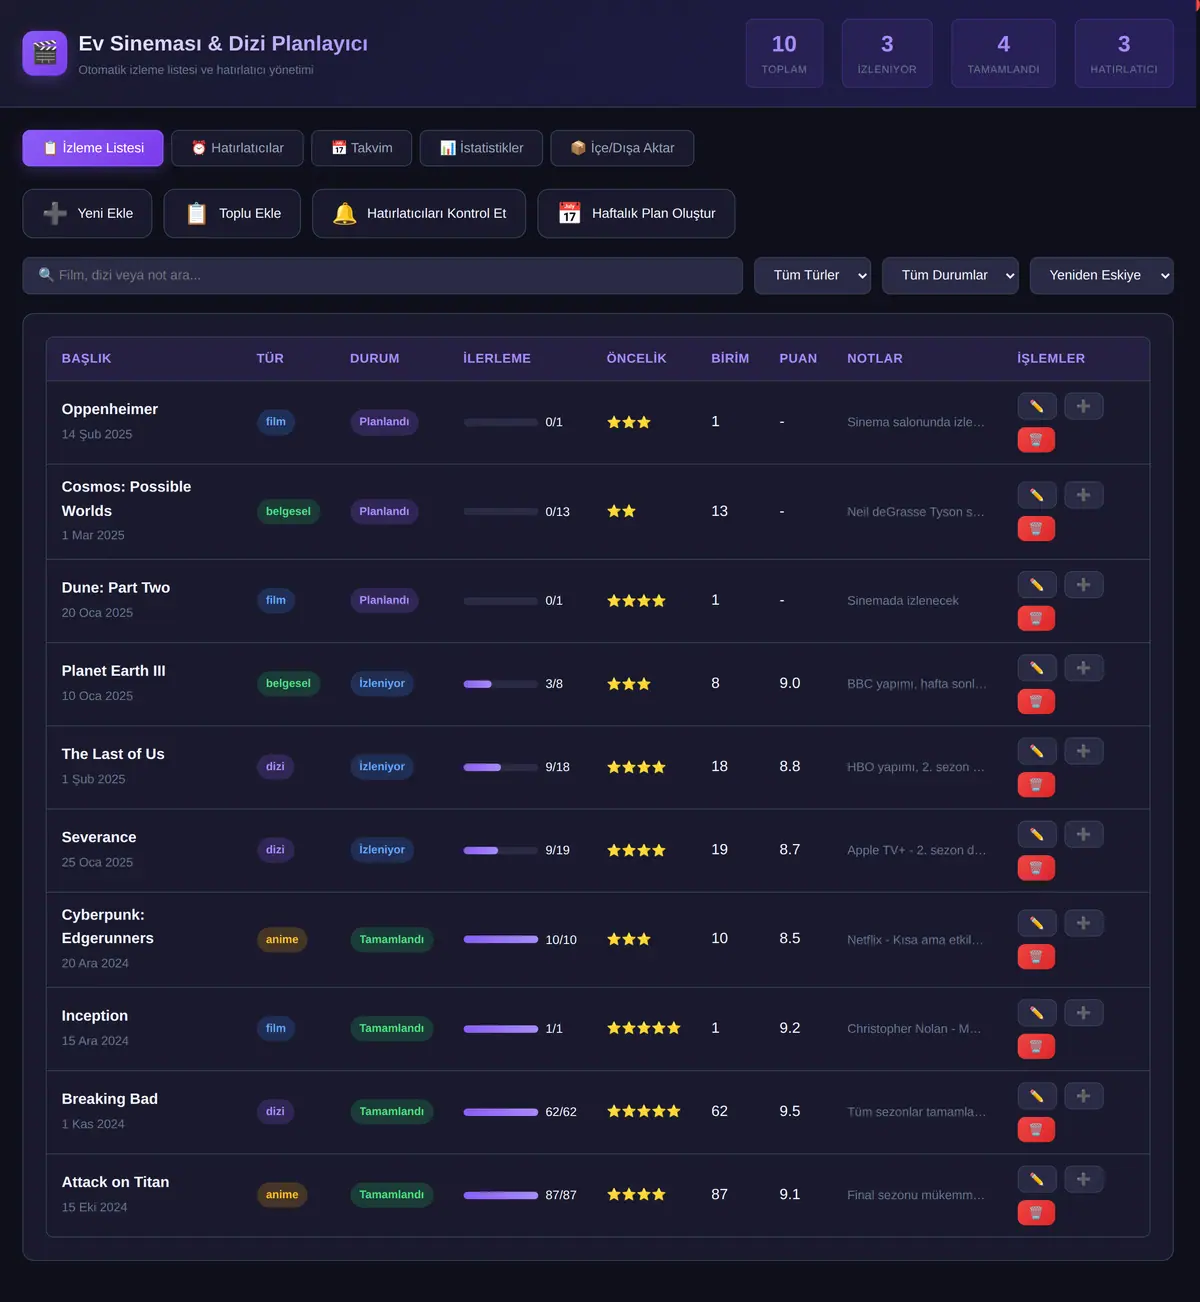Click the Planet Earth III progress bar
The height and width of the screenshot is (1302, 1200).
pyautogui.click(x=501, y=684)
